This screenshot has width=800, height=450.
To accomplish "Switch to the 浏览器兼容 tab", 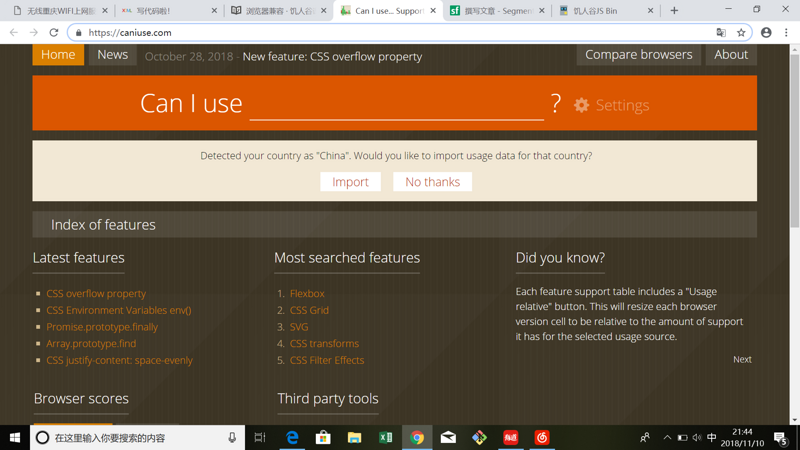I will coord(278,11).
